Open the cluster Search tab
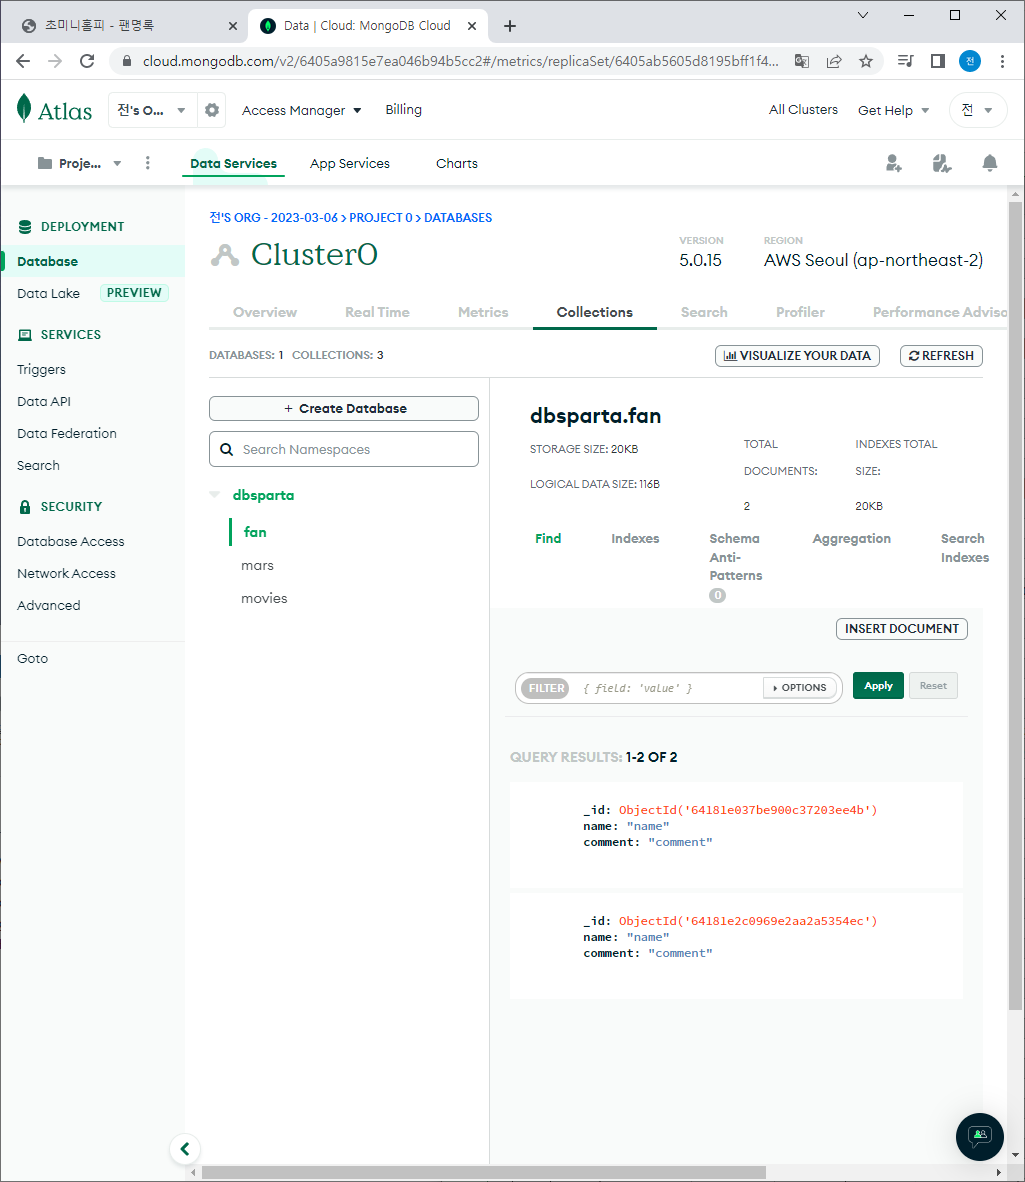This screenshot has height=1182, width=1025. click(704, 312)
